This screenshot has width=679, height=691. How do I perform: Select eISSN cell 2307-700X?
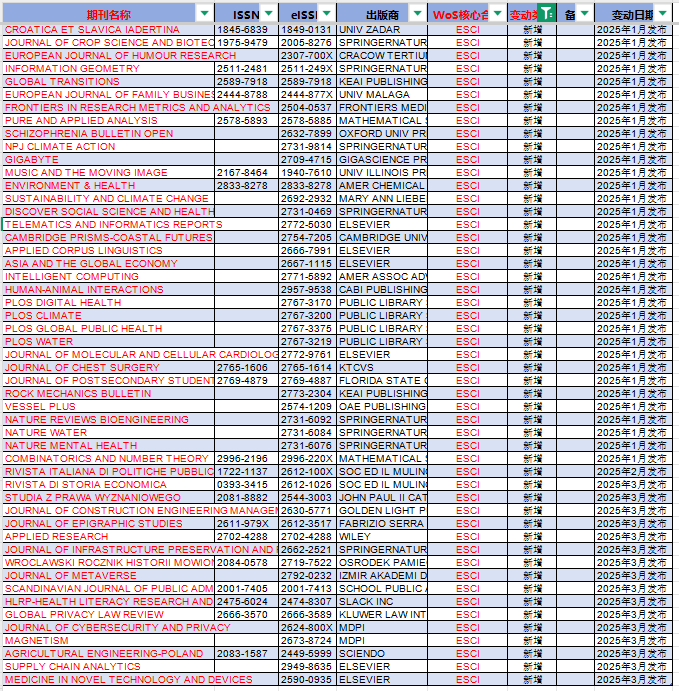[x=307, y=56]
